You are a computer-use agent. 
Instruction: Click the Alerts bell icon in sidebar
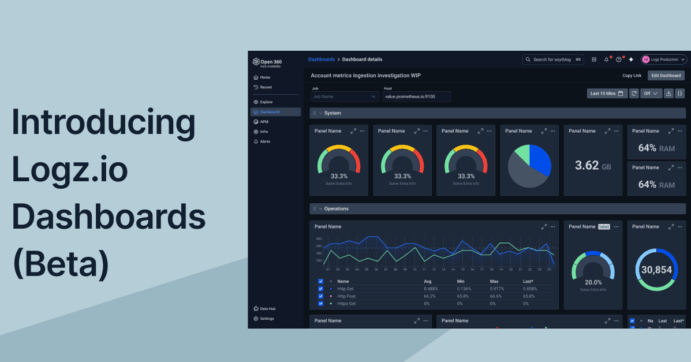[x=256, y=142]
